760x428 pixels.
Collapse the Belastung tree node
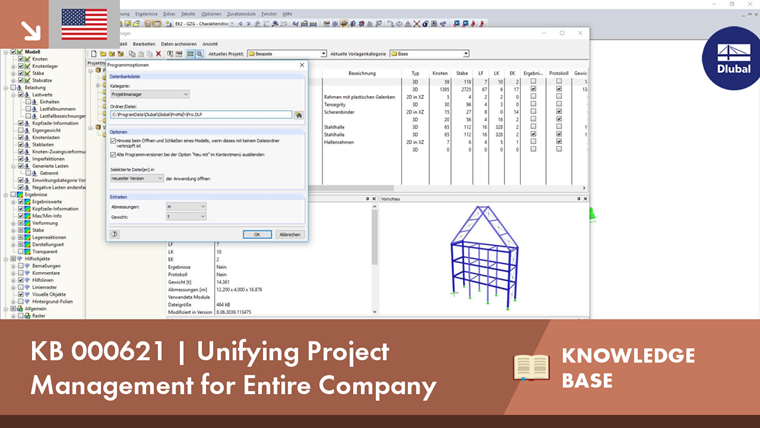click(6, 88)
